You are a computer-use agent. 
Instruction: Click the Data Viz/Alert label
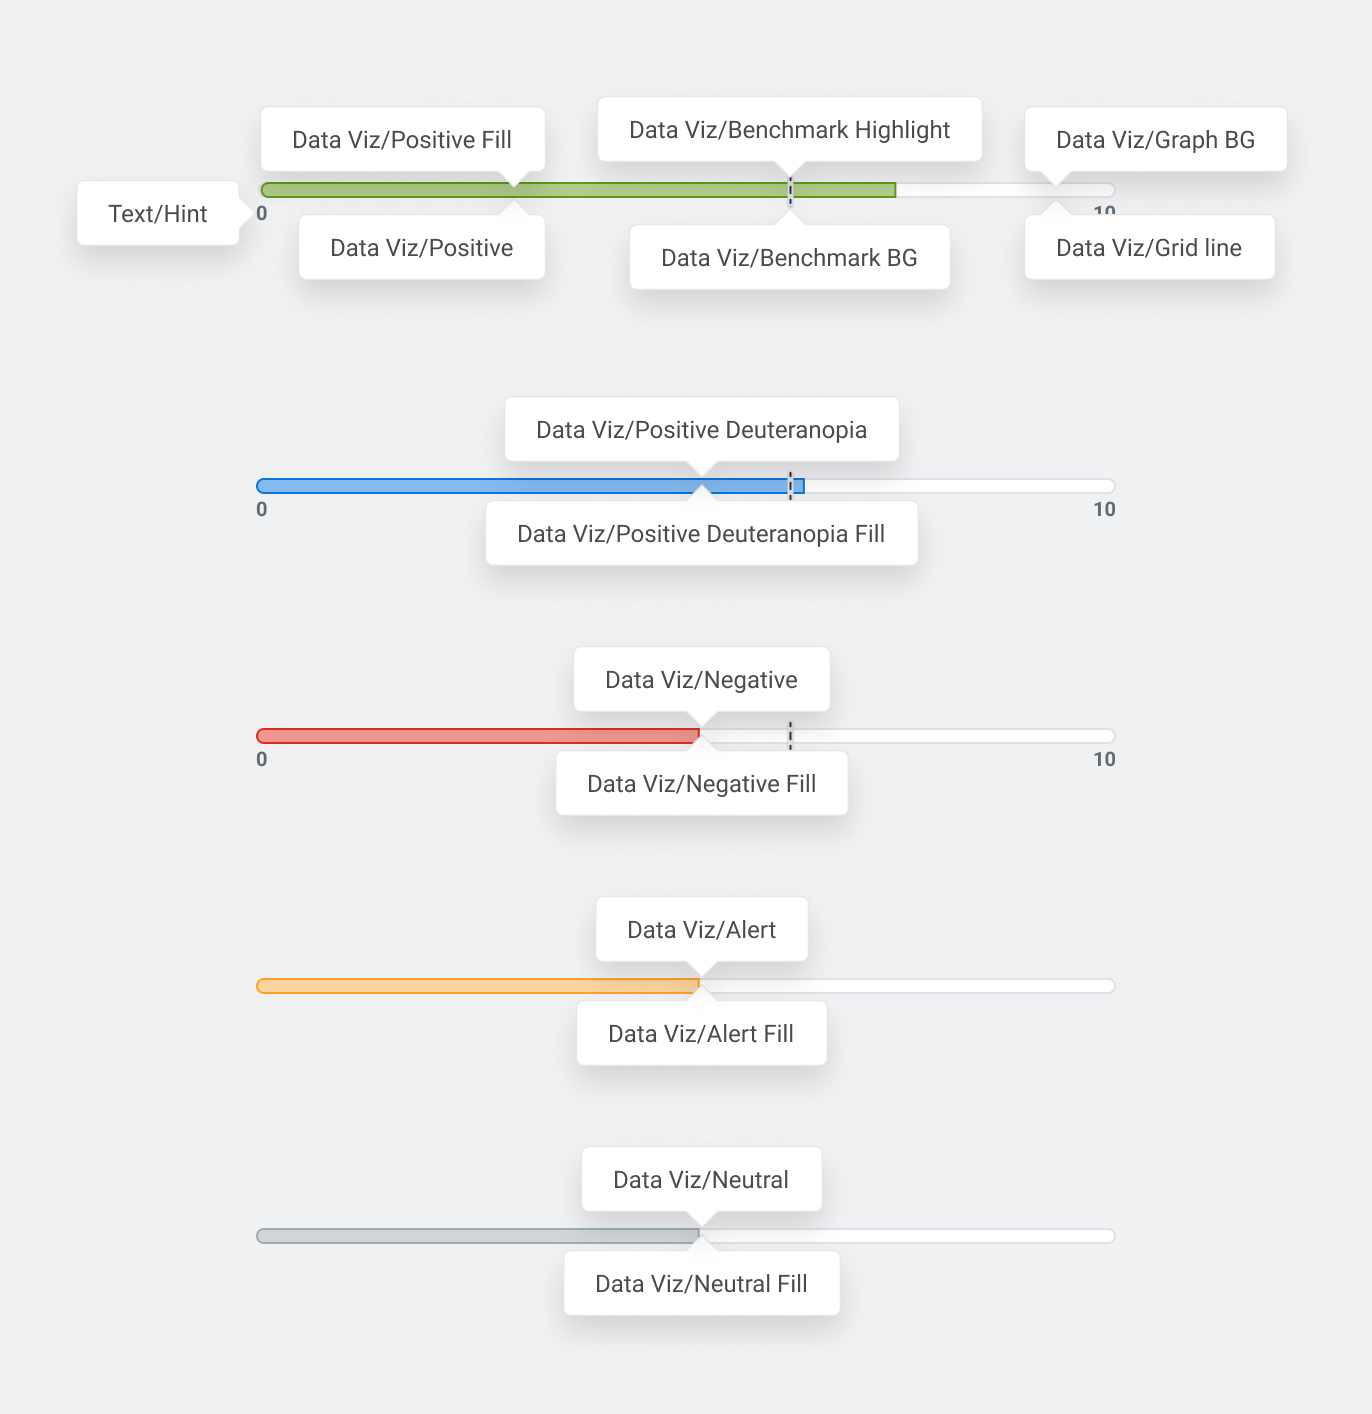click(701, 930)
